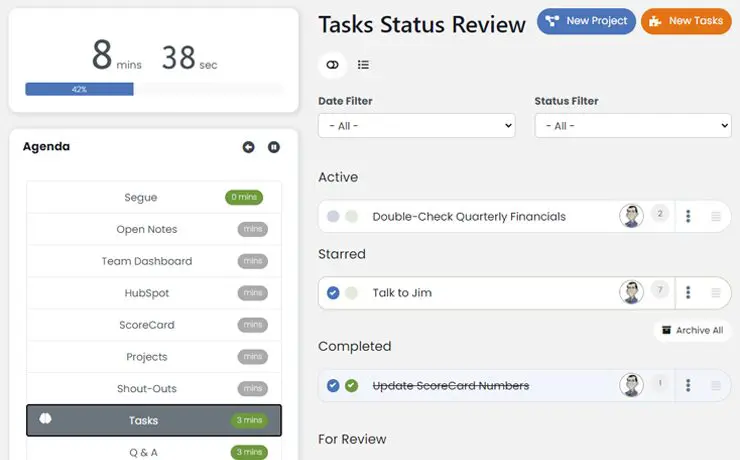Click the 0 mins badge on Segue
Image resolution: width=740 pixels, height=460 pixels.
[244, 197]
